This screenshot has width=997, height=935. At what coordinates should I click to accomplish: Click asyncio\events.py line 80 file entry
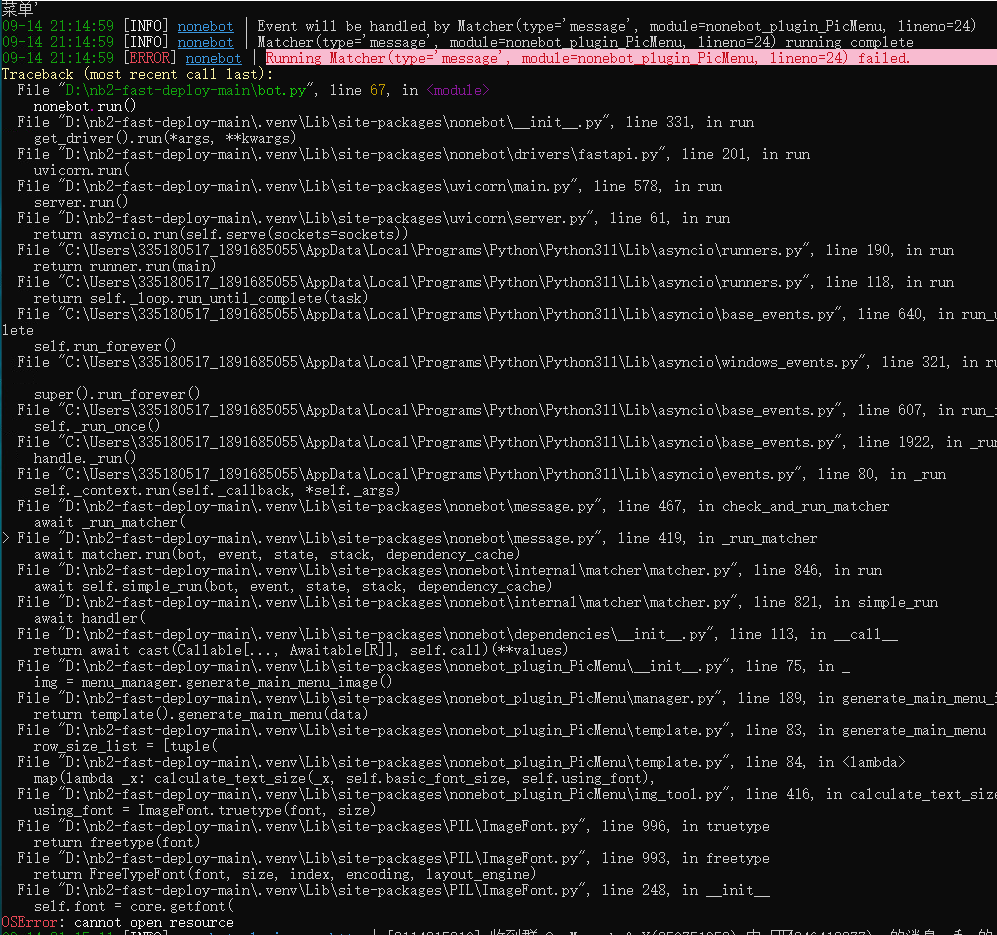[481, 474]
